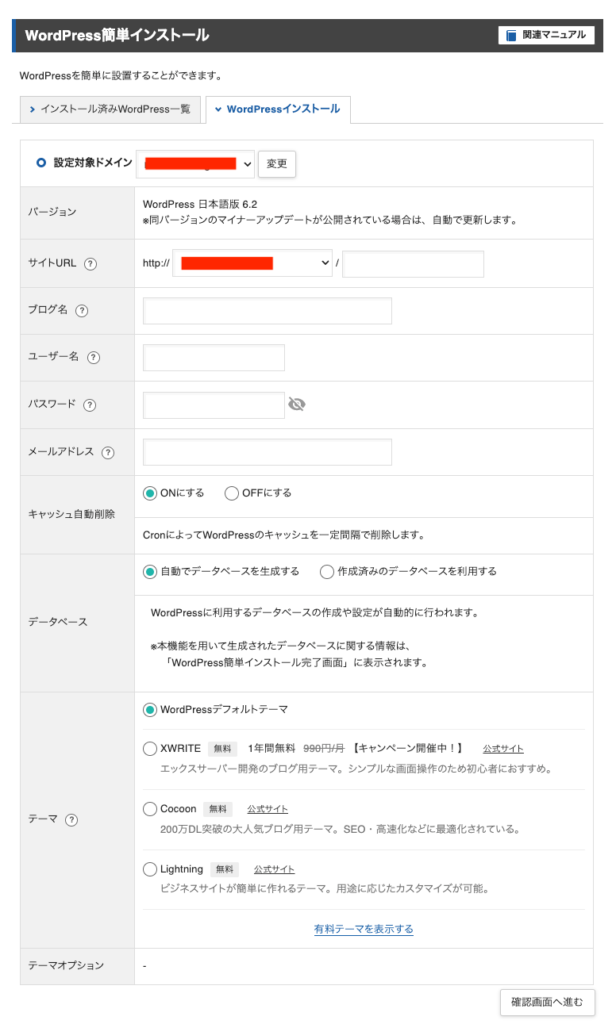The image size is (616, 1024).
Task: Click the 変更 button
Action: 277,164
